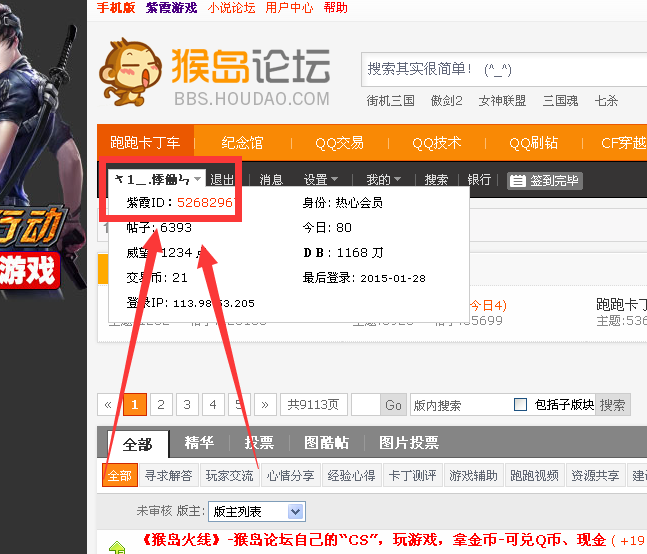Select the QQ交易 navigation tab
The height and width of the screenshot is (554, 647).
coord(340,143)
